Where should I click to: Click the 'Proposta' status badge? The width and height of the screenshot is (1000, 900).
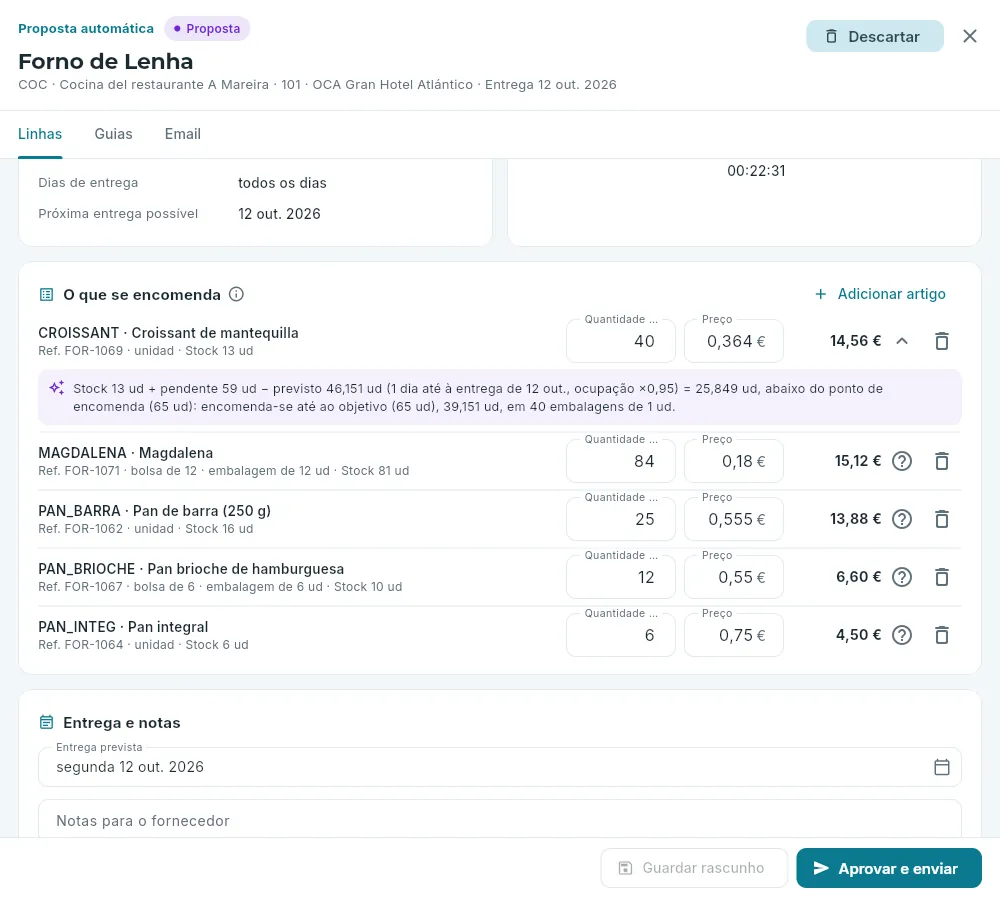tap(207, 29)
